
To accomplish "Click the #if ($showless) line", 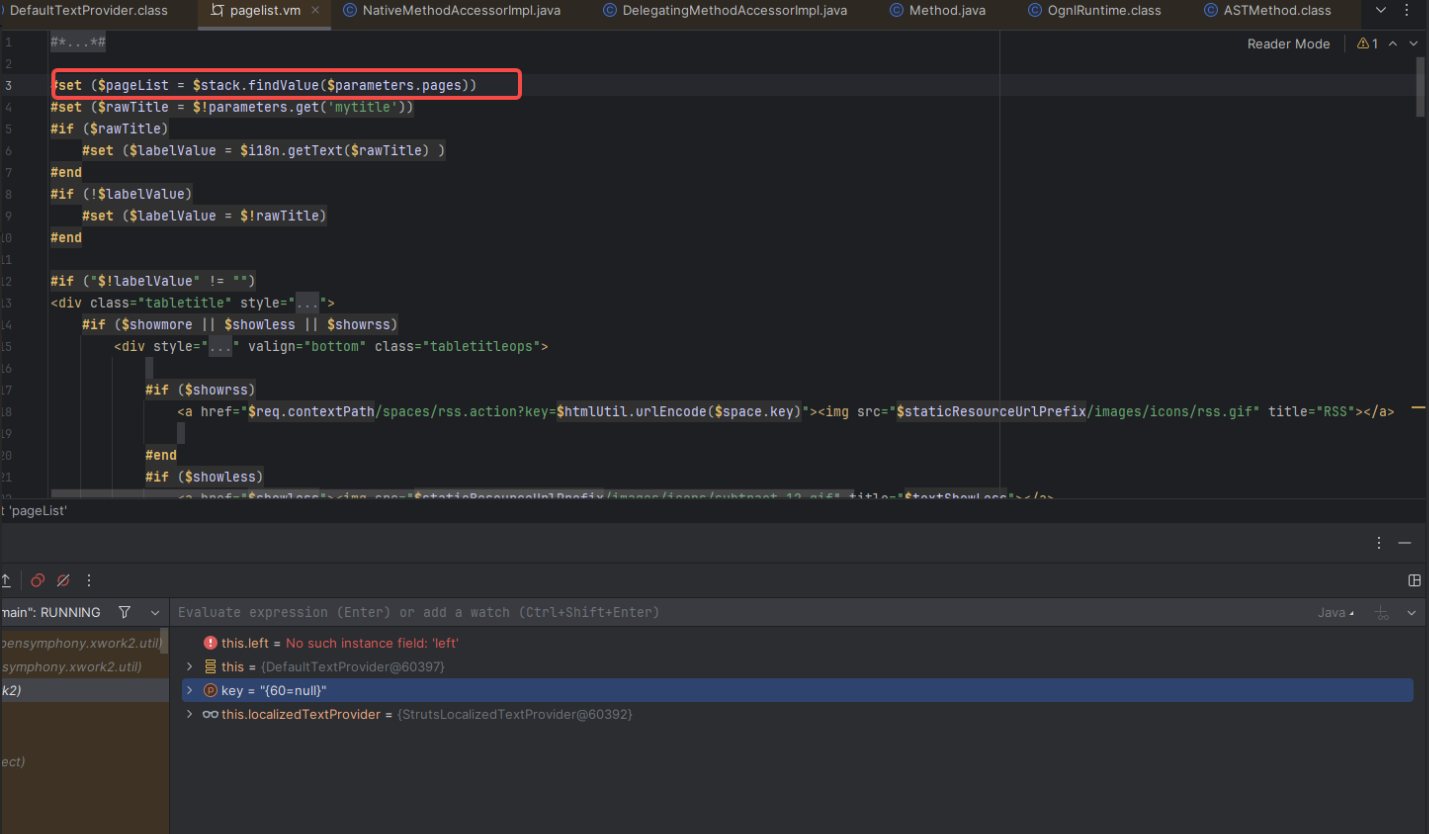I will click(204, 477).
